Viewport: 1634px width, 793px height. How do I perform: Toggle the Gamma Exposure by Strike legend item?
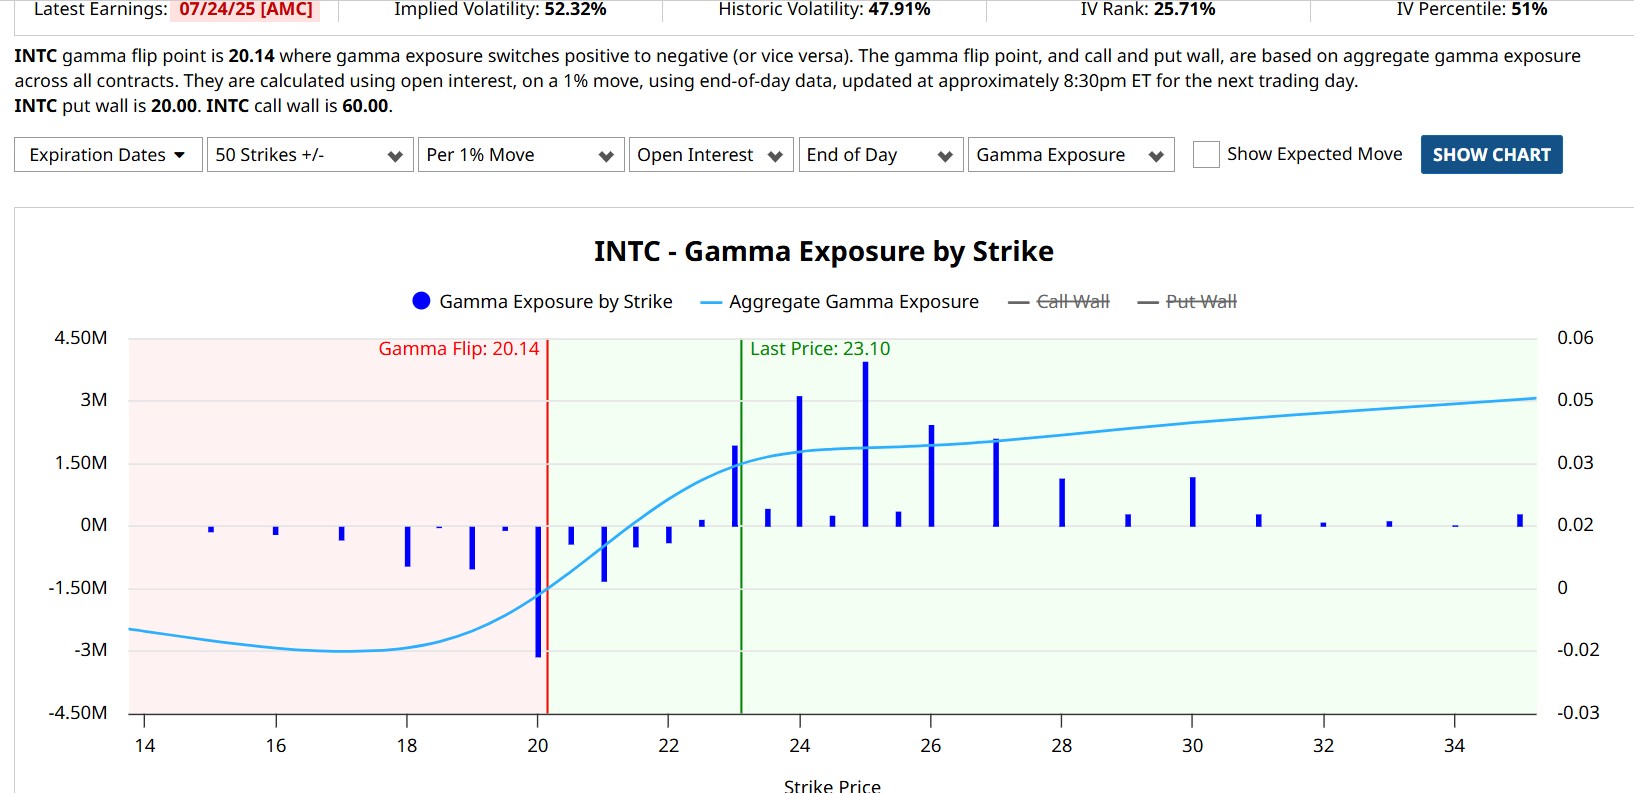click(542, 302)
